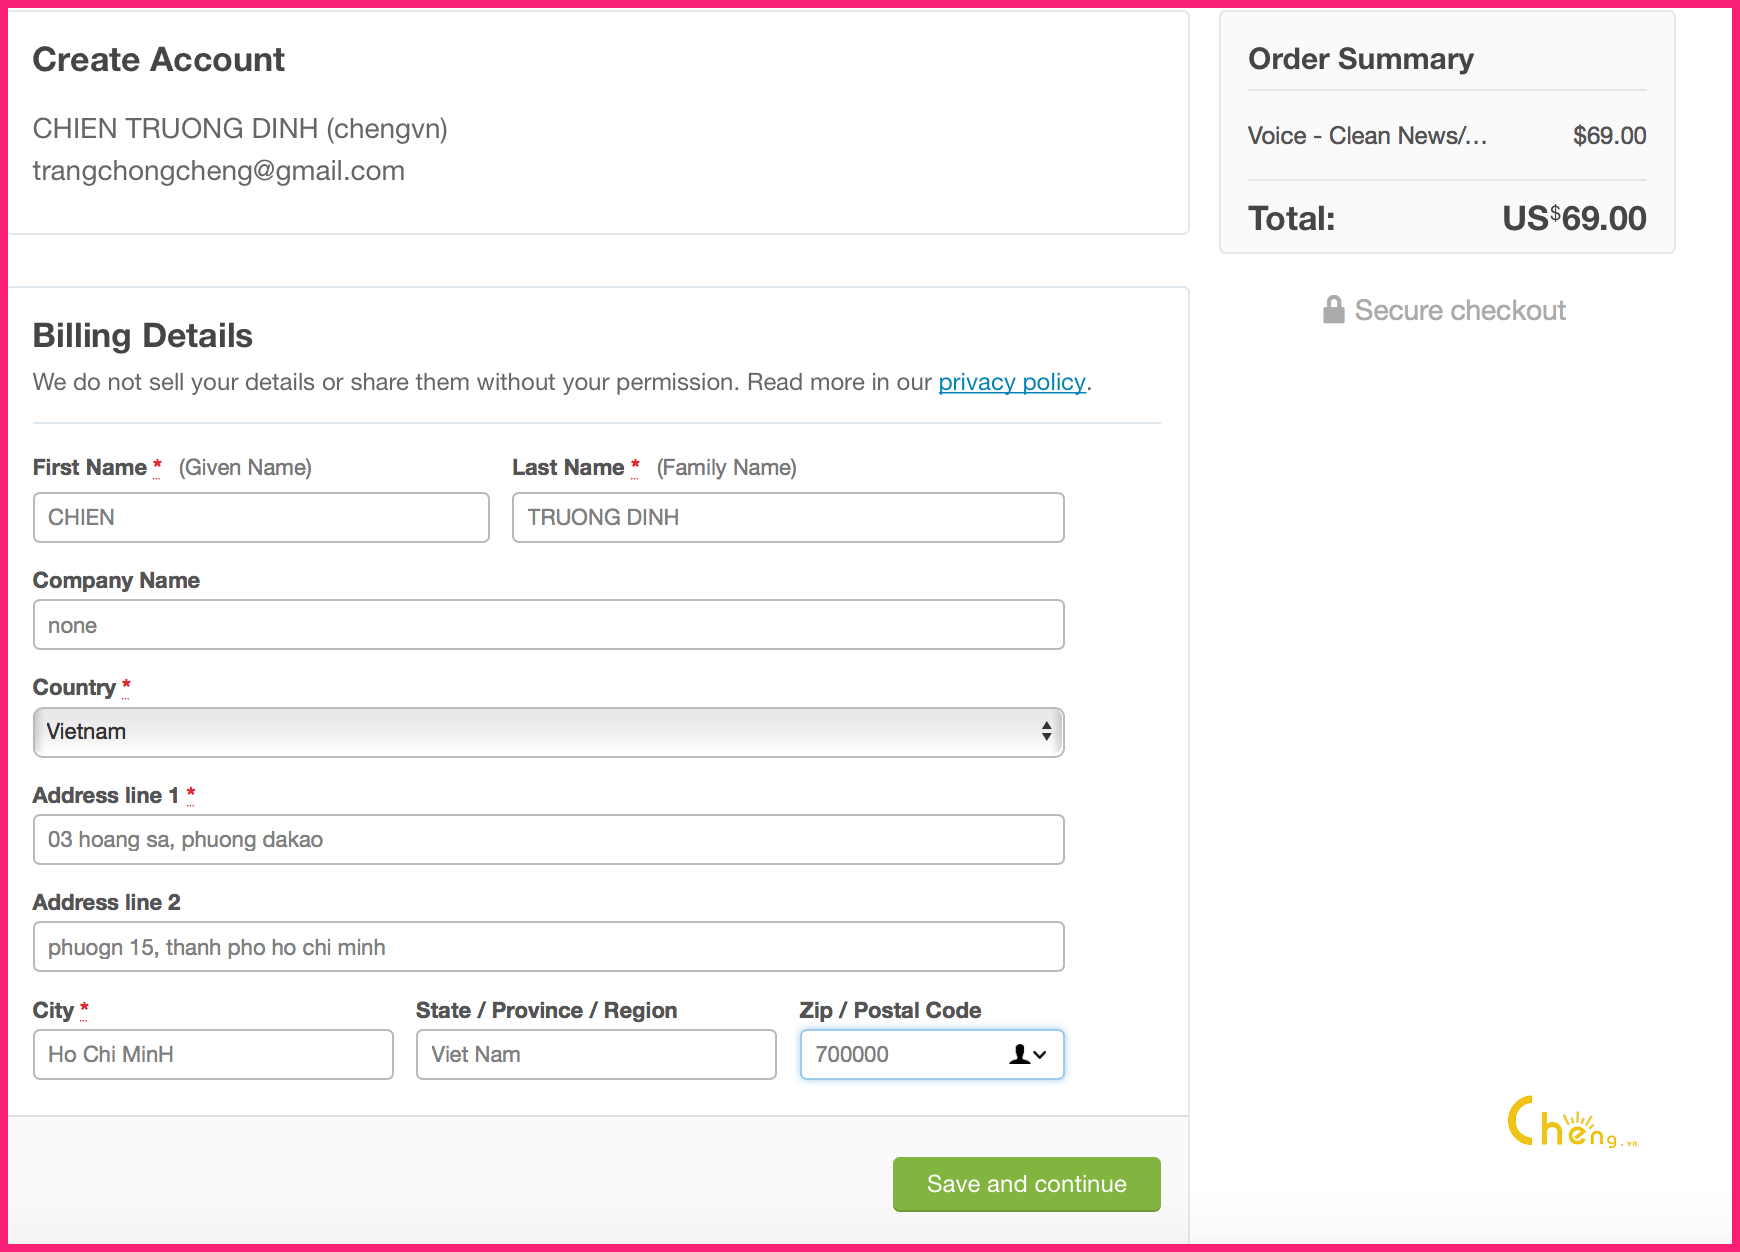Click the Save and continue button

(x=1027, y=1184)
